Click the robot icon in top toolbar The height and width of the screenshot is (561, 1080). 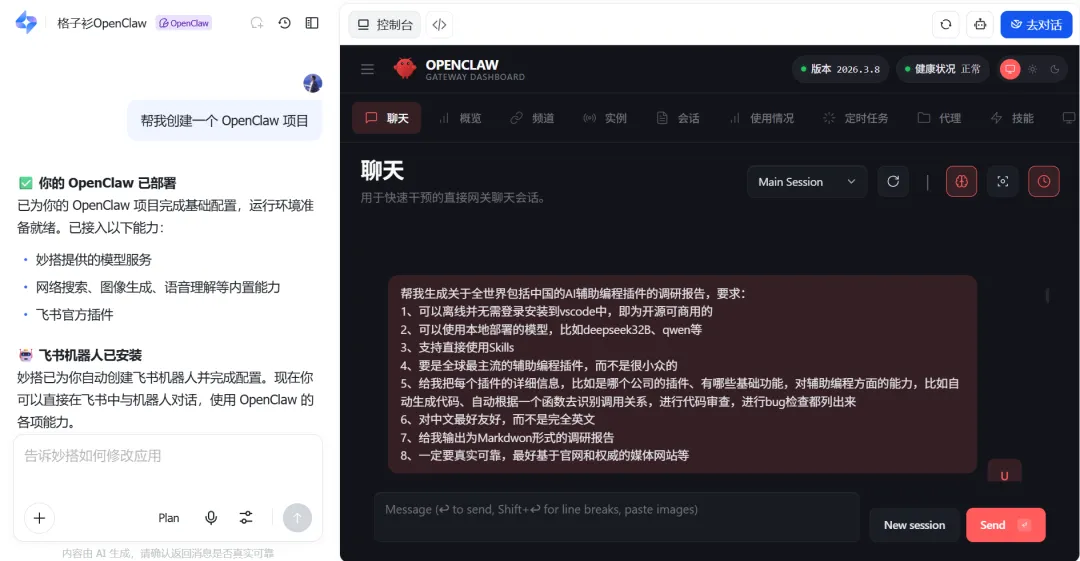tap(980, 25)
